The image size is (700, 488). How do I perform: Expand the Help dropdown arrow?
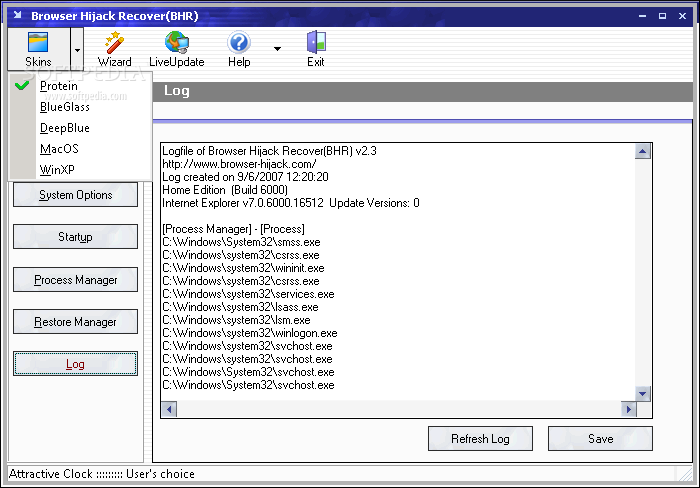(277, 49)
